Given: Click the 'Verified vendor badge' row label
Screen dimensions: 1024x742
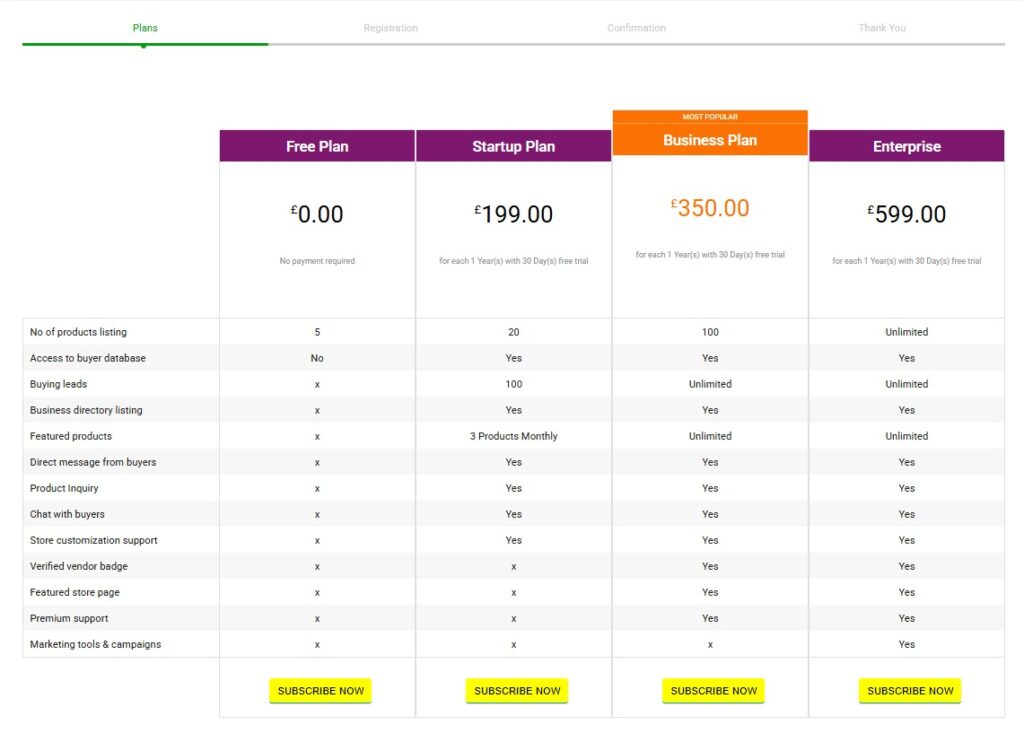Looking at the screenshot, I should coord(78,566).
